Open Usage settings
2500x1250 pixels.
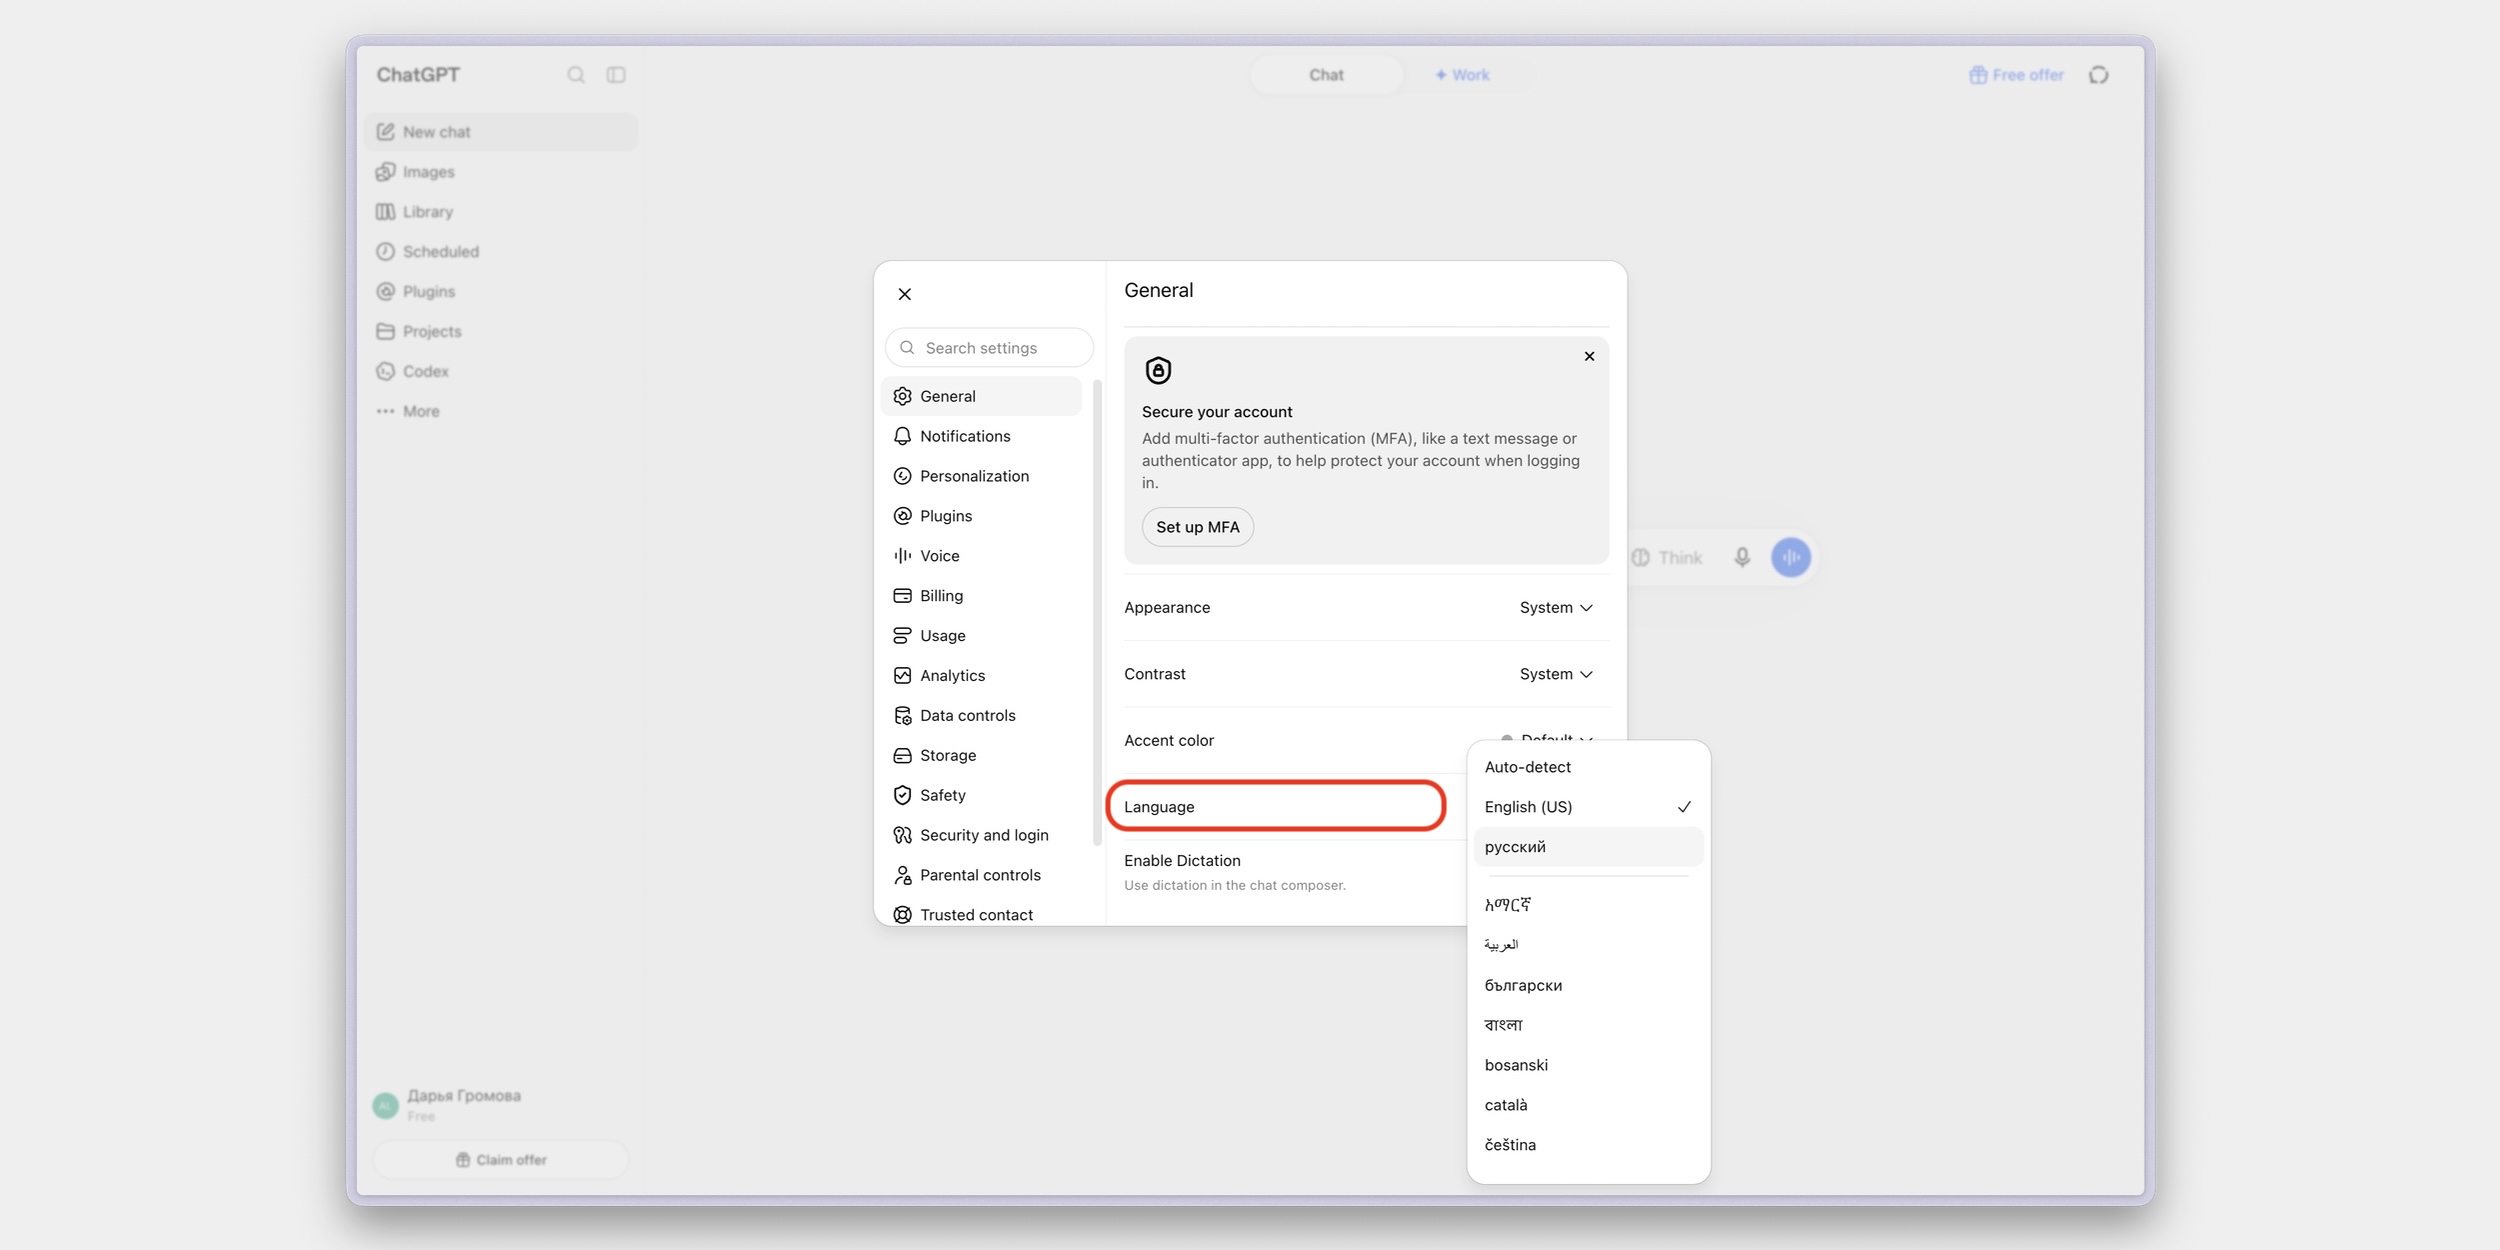pyautogui.click(x=982, y=636)
